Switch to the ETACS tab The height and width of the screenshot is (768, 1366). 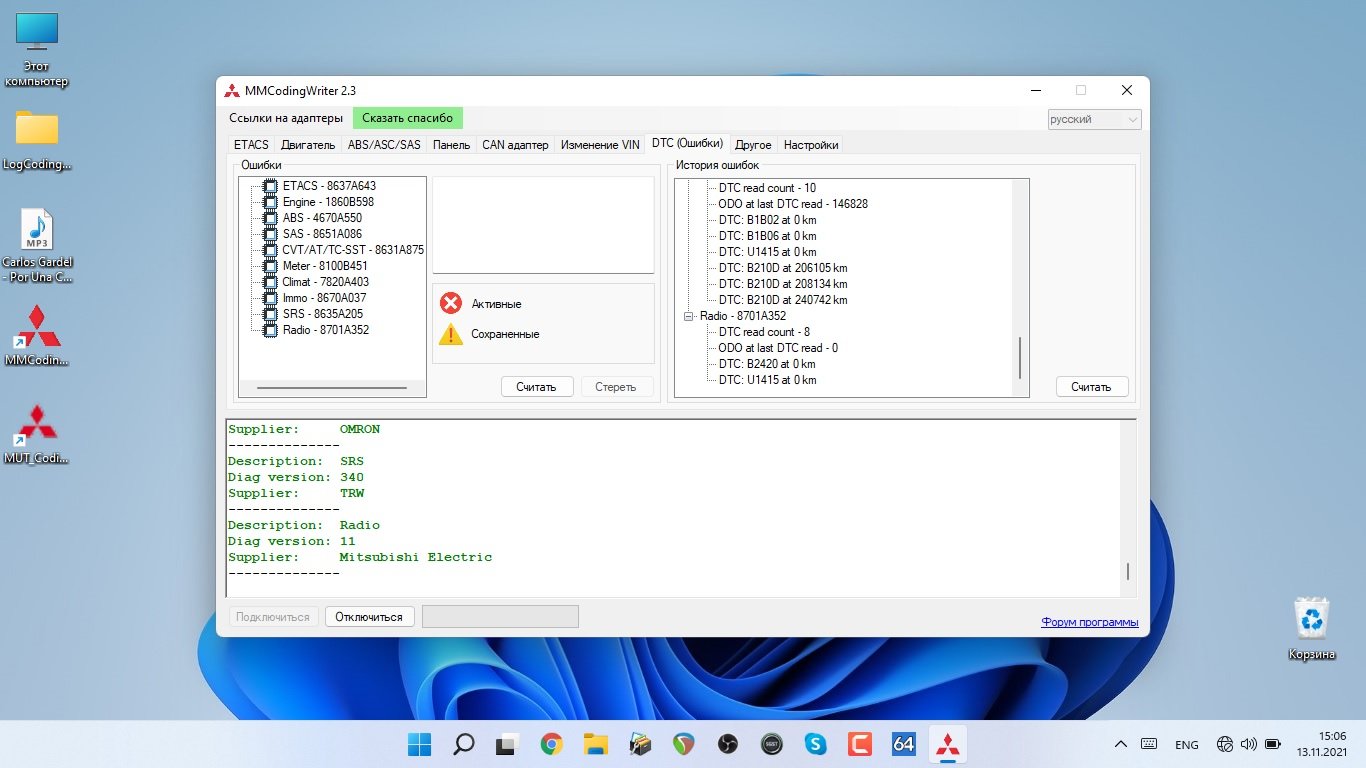tap(251, 145)
